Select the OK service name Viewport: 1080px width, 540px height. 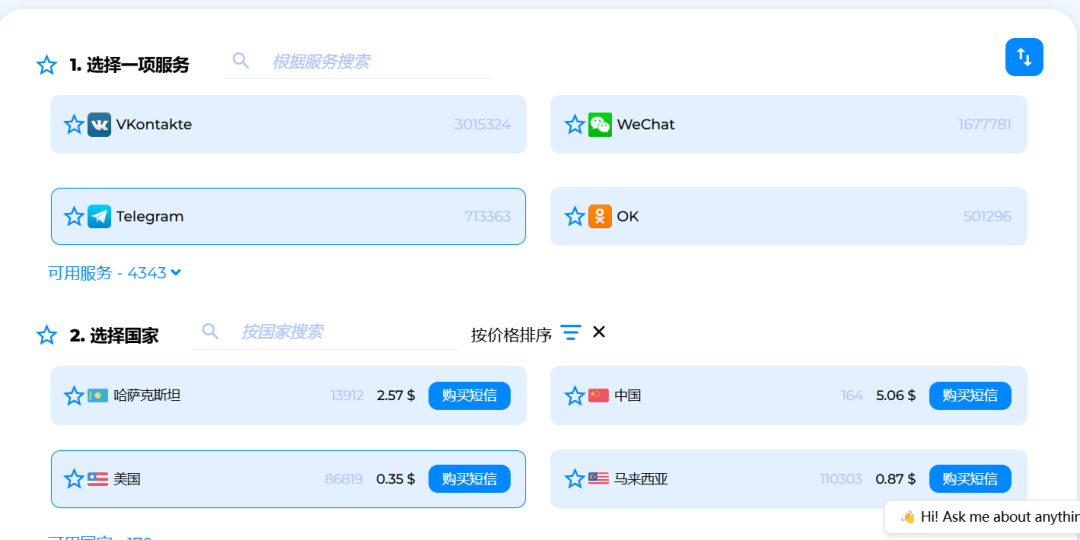point(627,216)
